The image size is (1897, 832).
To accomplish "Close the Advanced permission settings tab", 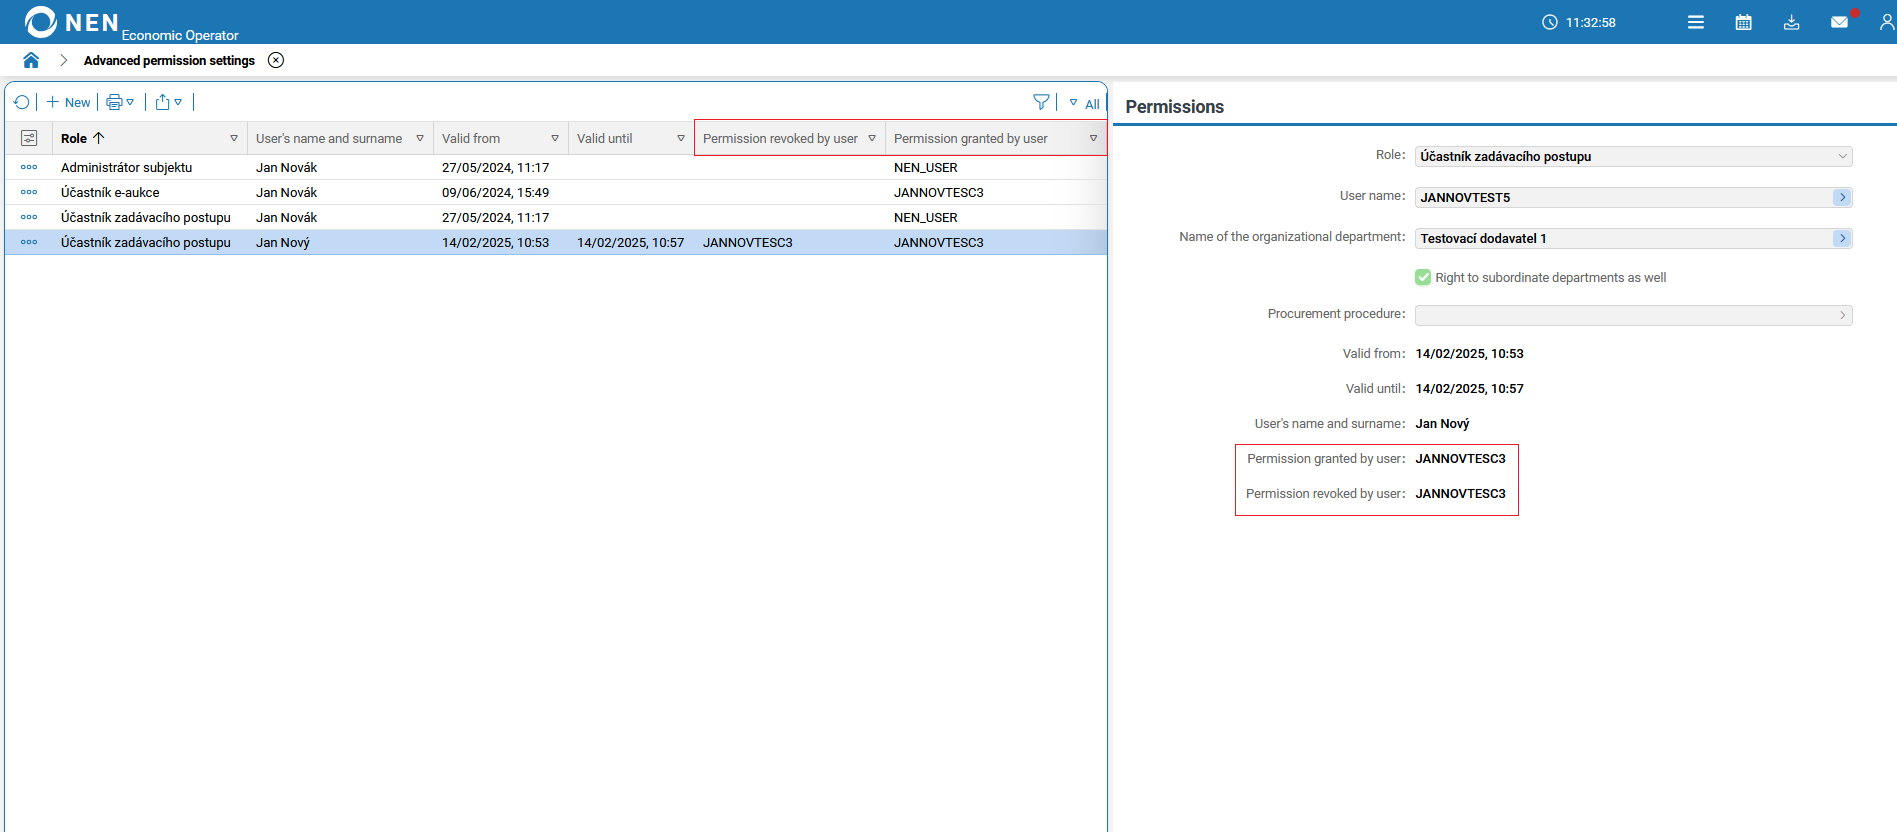I will pos(276,60).
